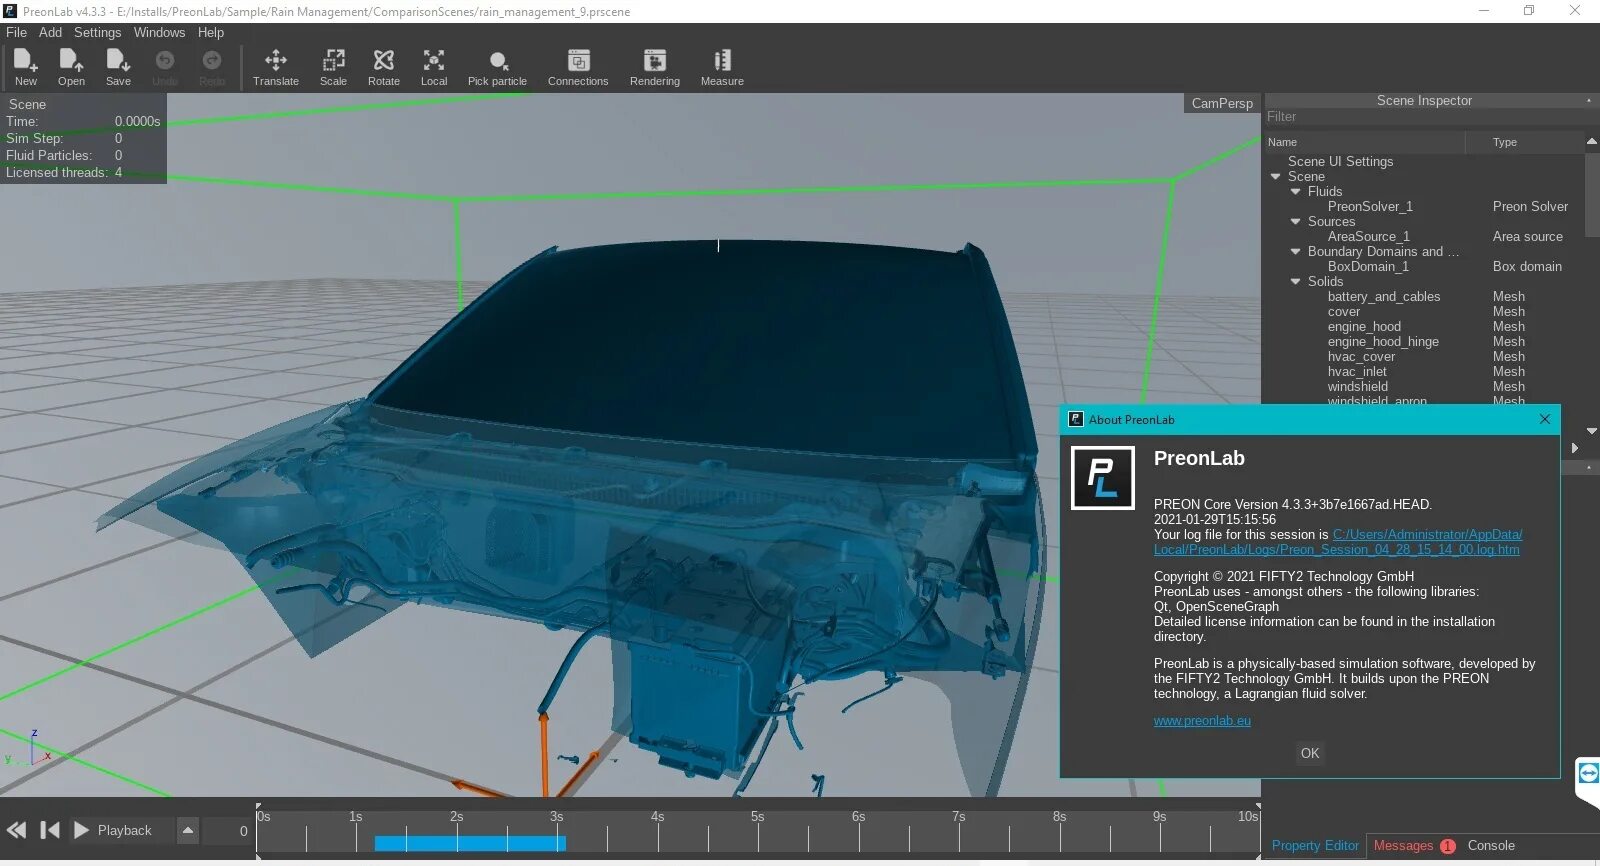This screenshot has width=1600, height=866.
Task: Switch to the Property Editor tab
Action: coord(1315,846)
